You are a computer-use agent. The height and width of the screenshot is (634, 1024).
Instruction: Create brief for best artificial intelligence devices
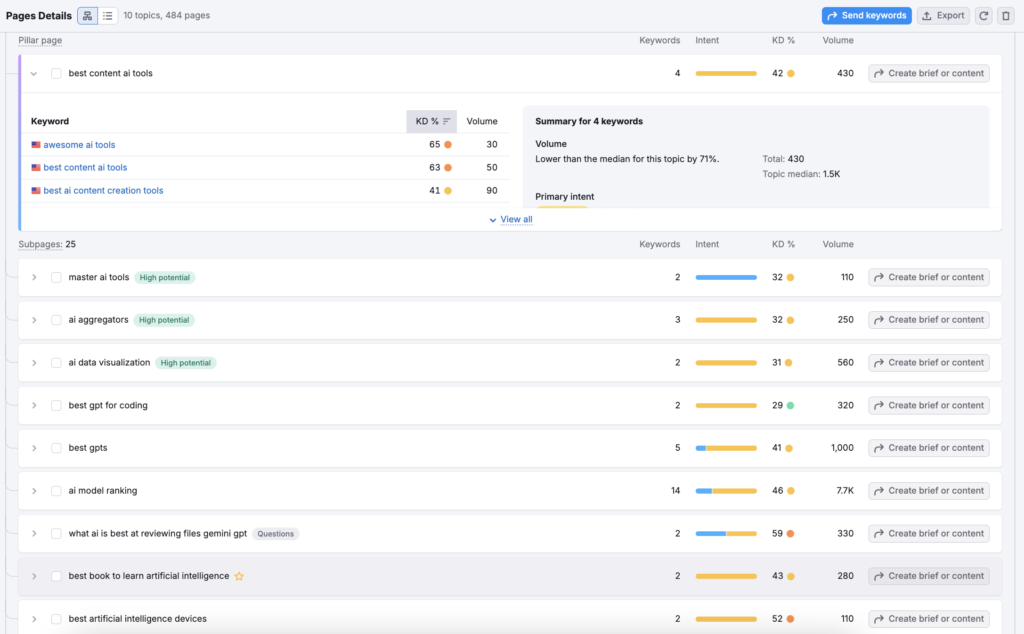pos(929,619)
